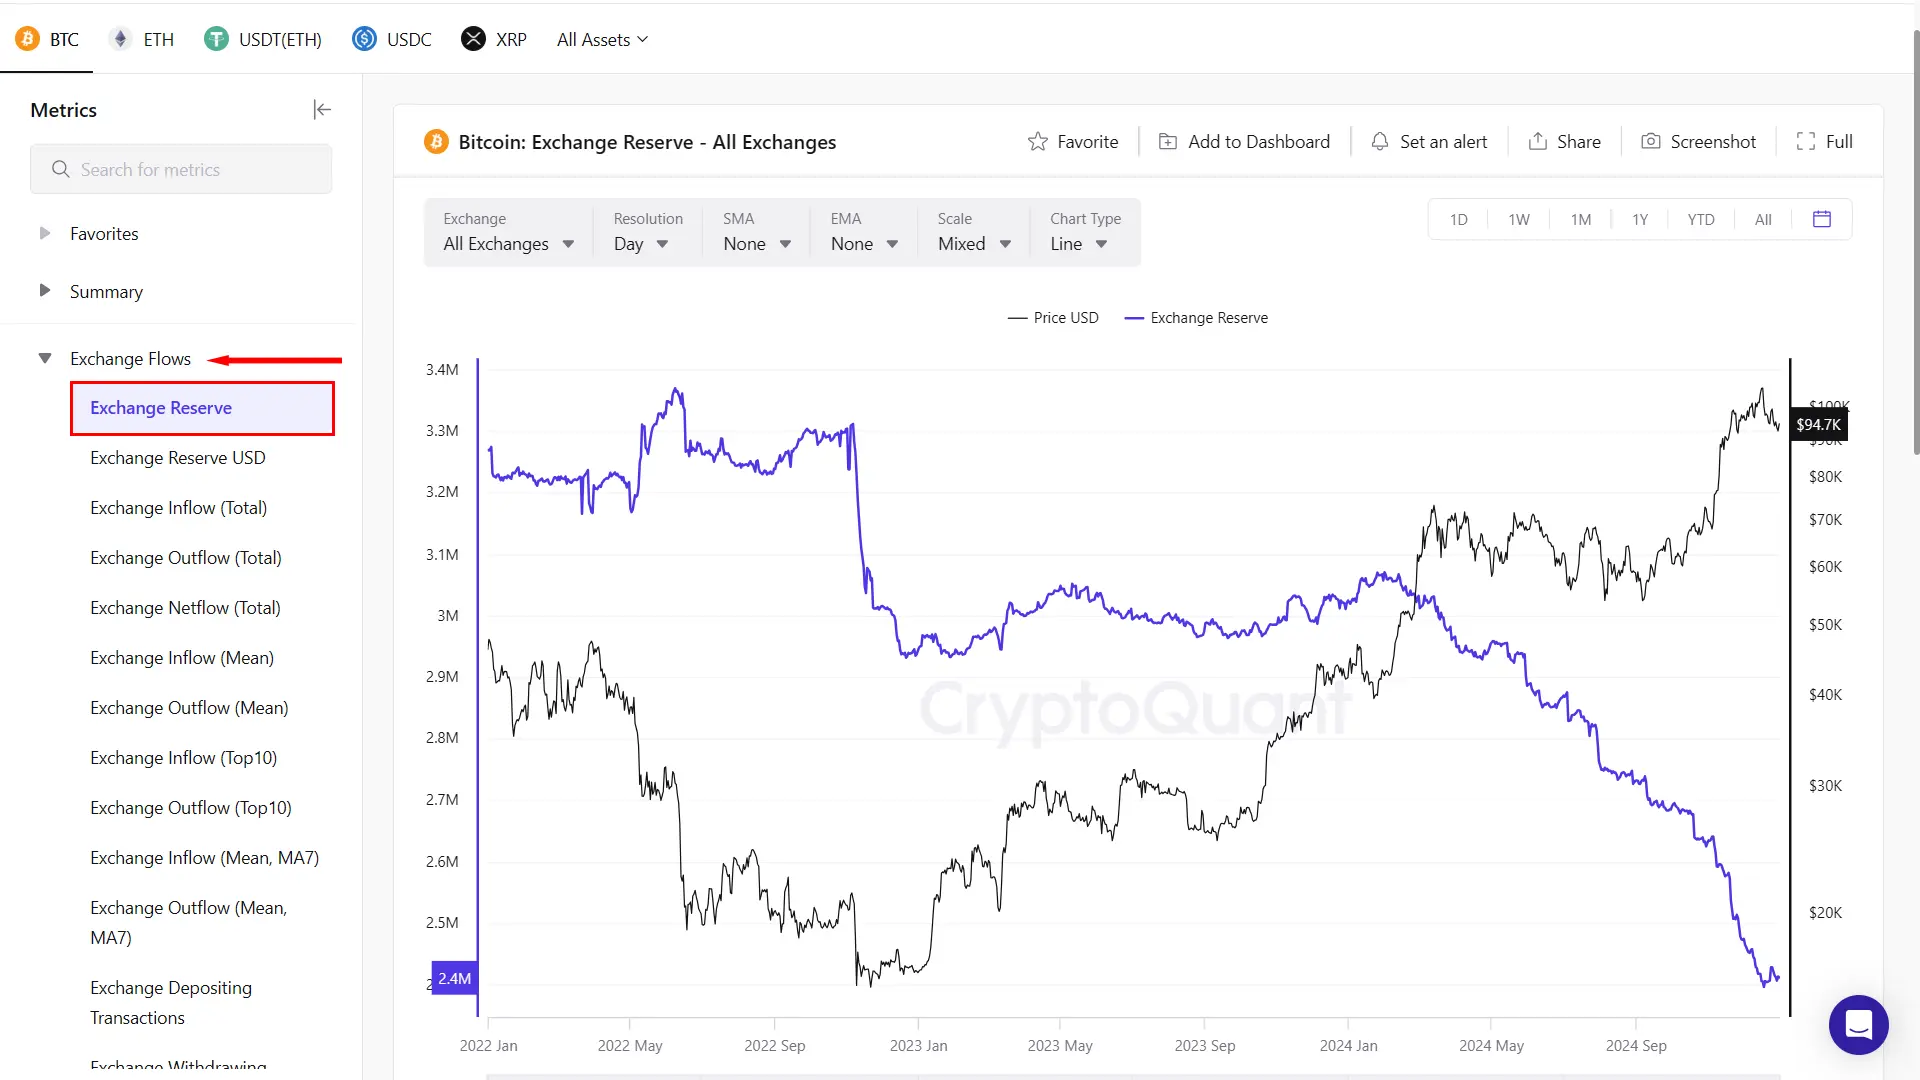
Task: Select the Exchange Outflow (Total) metric
Action: point(186,558)
